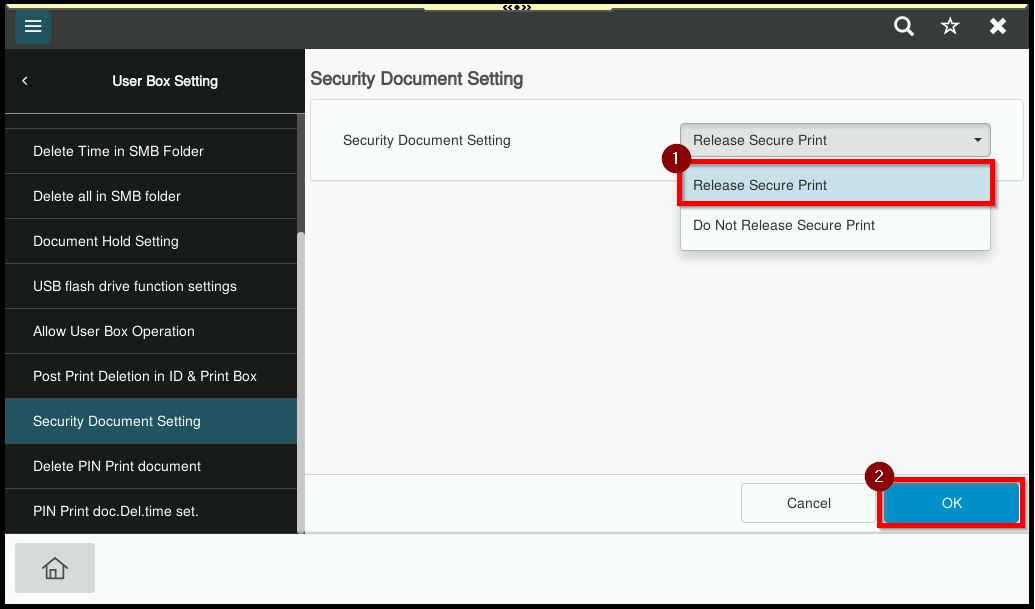Choose Do Not Release Secure Print
1035x609 pixels.
pyautogui.click(x=835, y=226)
